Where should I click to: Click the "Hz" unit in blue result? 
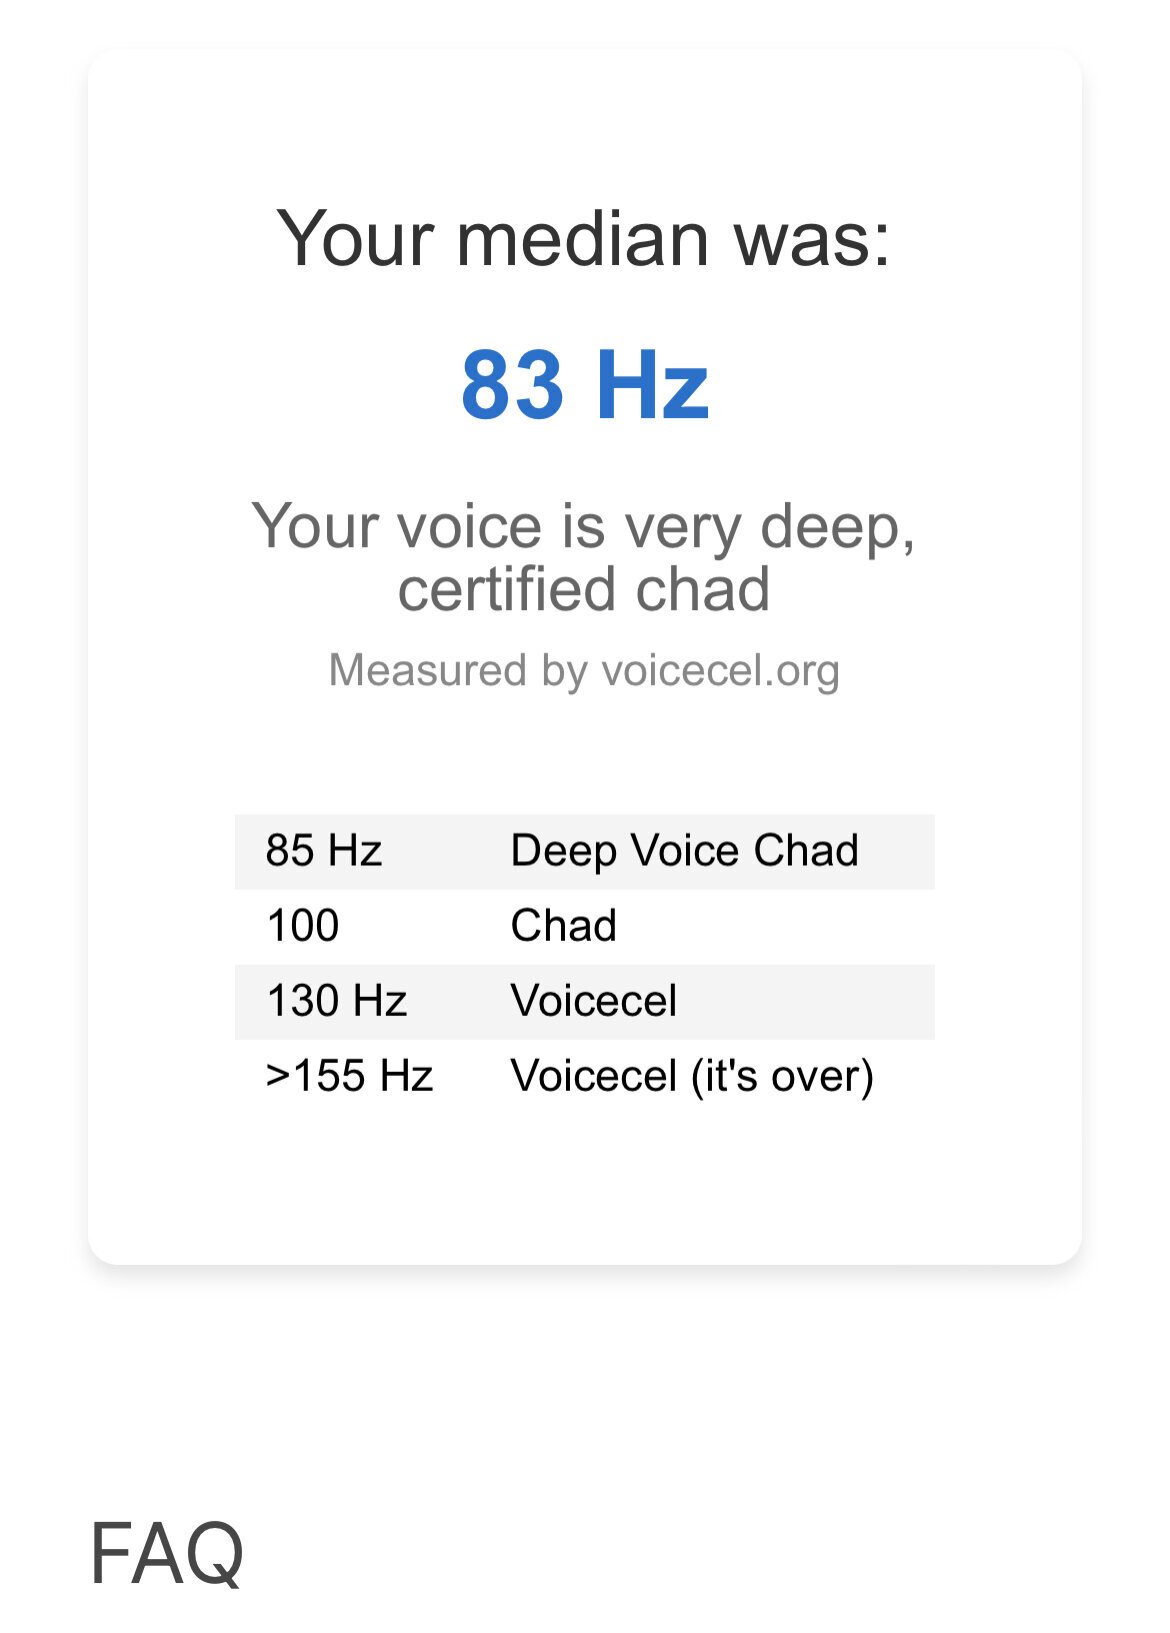click(652, 385)
